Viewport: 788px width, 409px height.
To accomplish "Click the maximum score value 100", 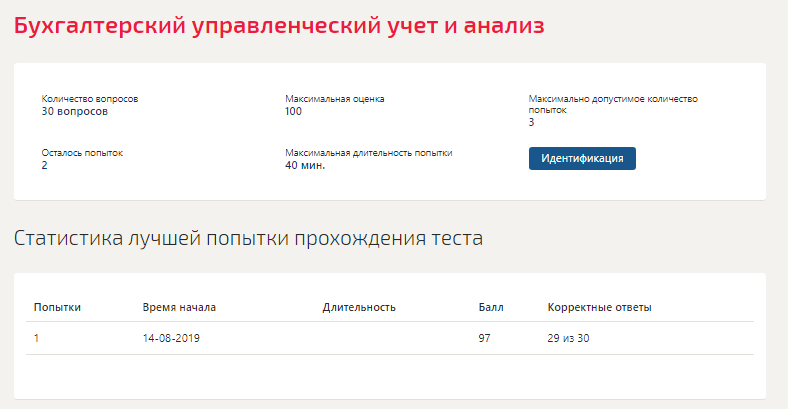I will tap(293, 112).
